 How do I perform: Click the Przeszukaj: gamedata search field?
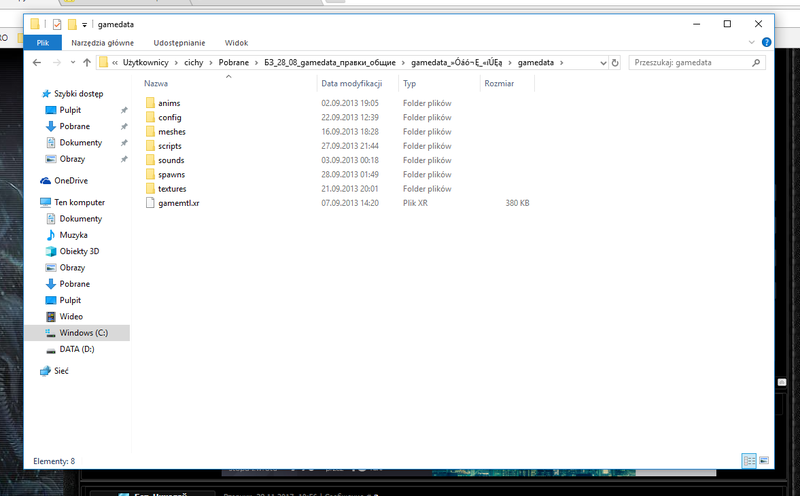[x=690, y=62]
